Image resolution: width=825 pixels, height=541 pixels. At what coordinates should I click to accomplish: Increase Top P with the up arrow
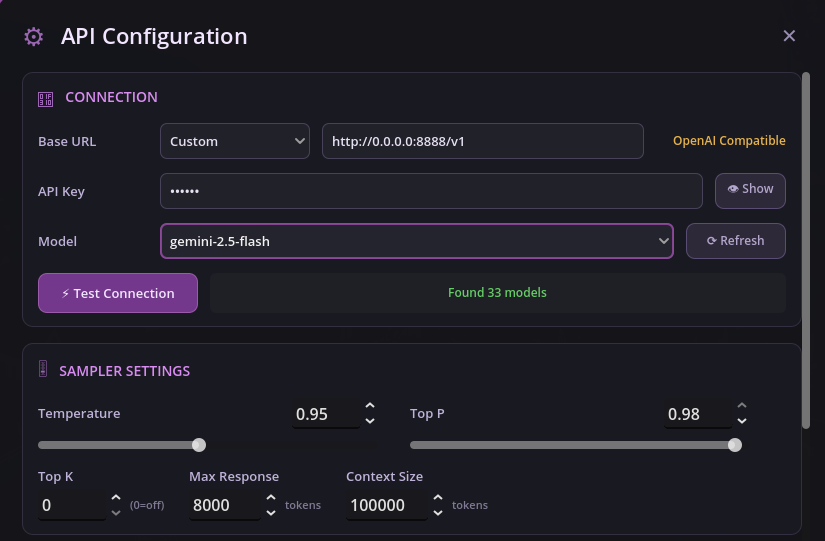pyautogui.click(x=742, y=406)
